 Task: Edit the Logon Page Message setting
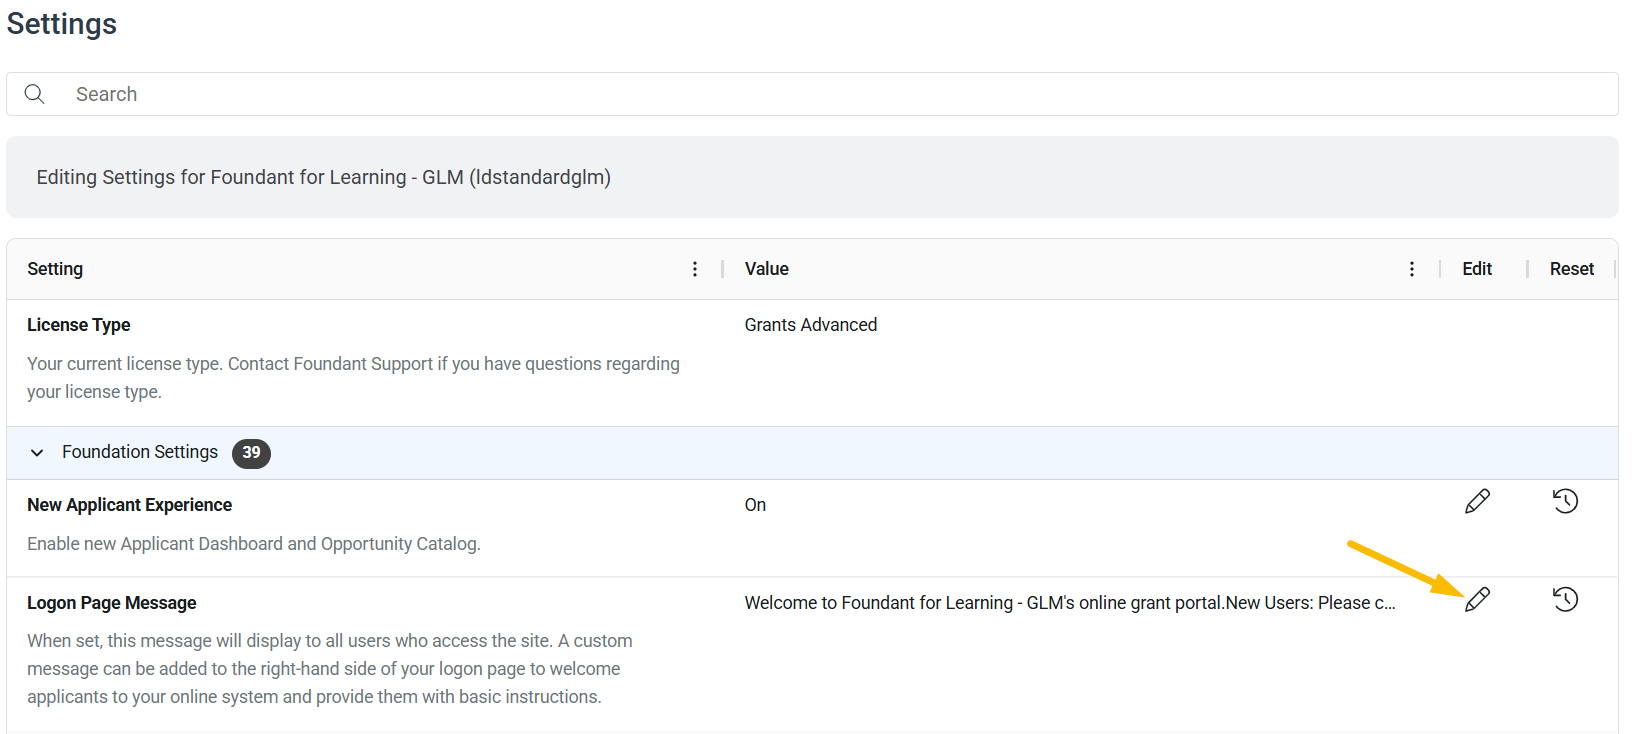[1477, 599]
